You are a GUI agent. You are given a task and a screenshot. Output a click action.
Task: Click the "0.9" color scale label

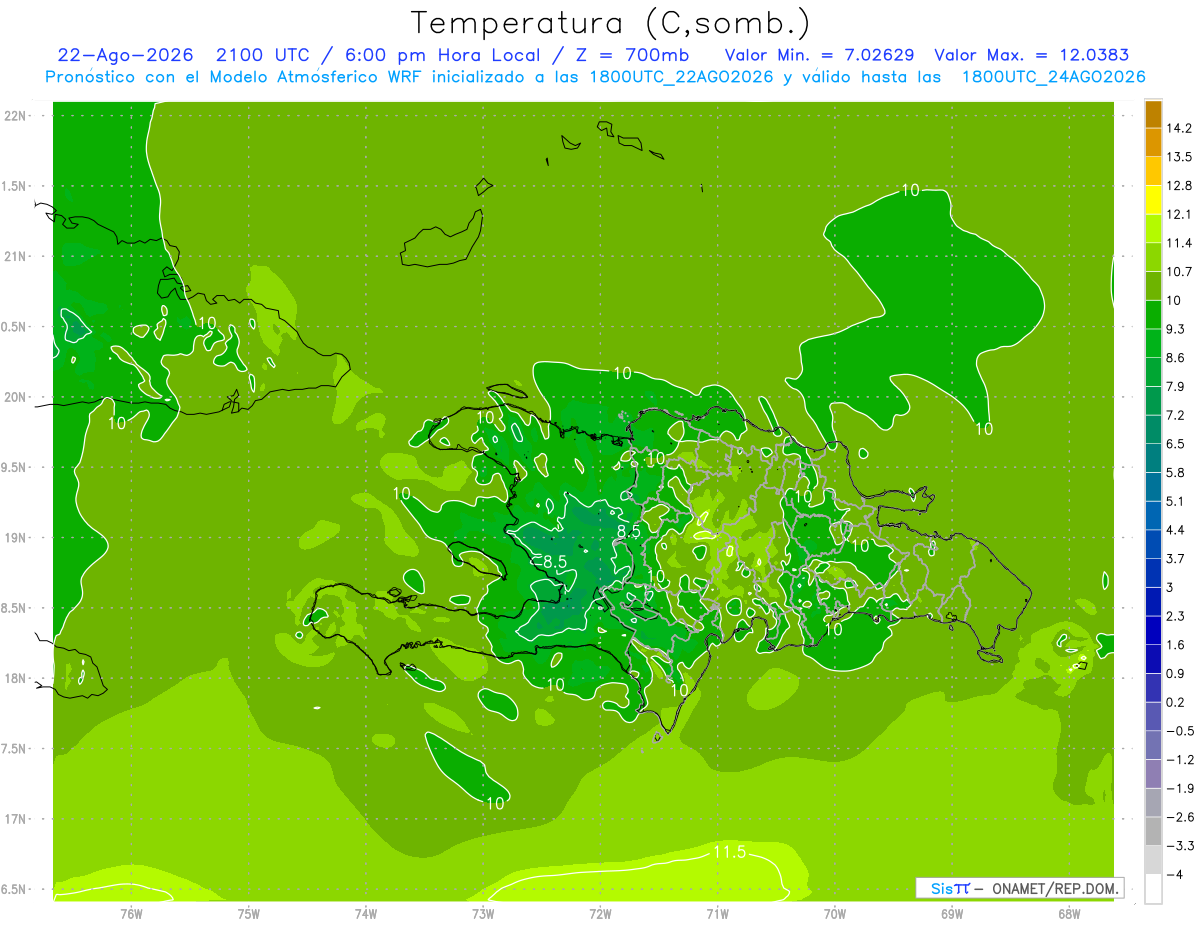(1177, 673)
